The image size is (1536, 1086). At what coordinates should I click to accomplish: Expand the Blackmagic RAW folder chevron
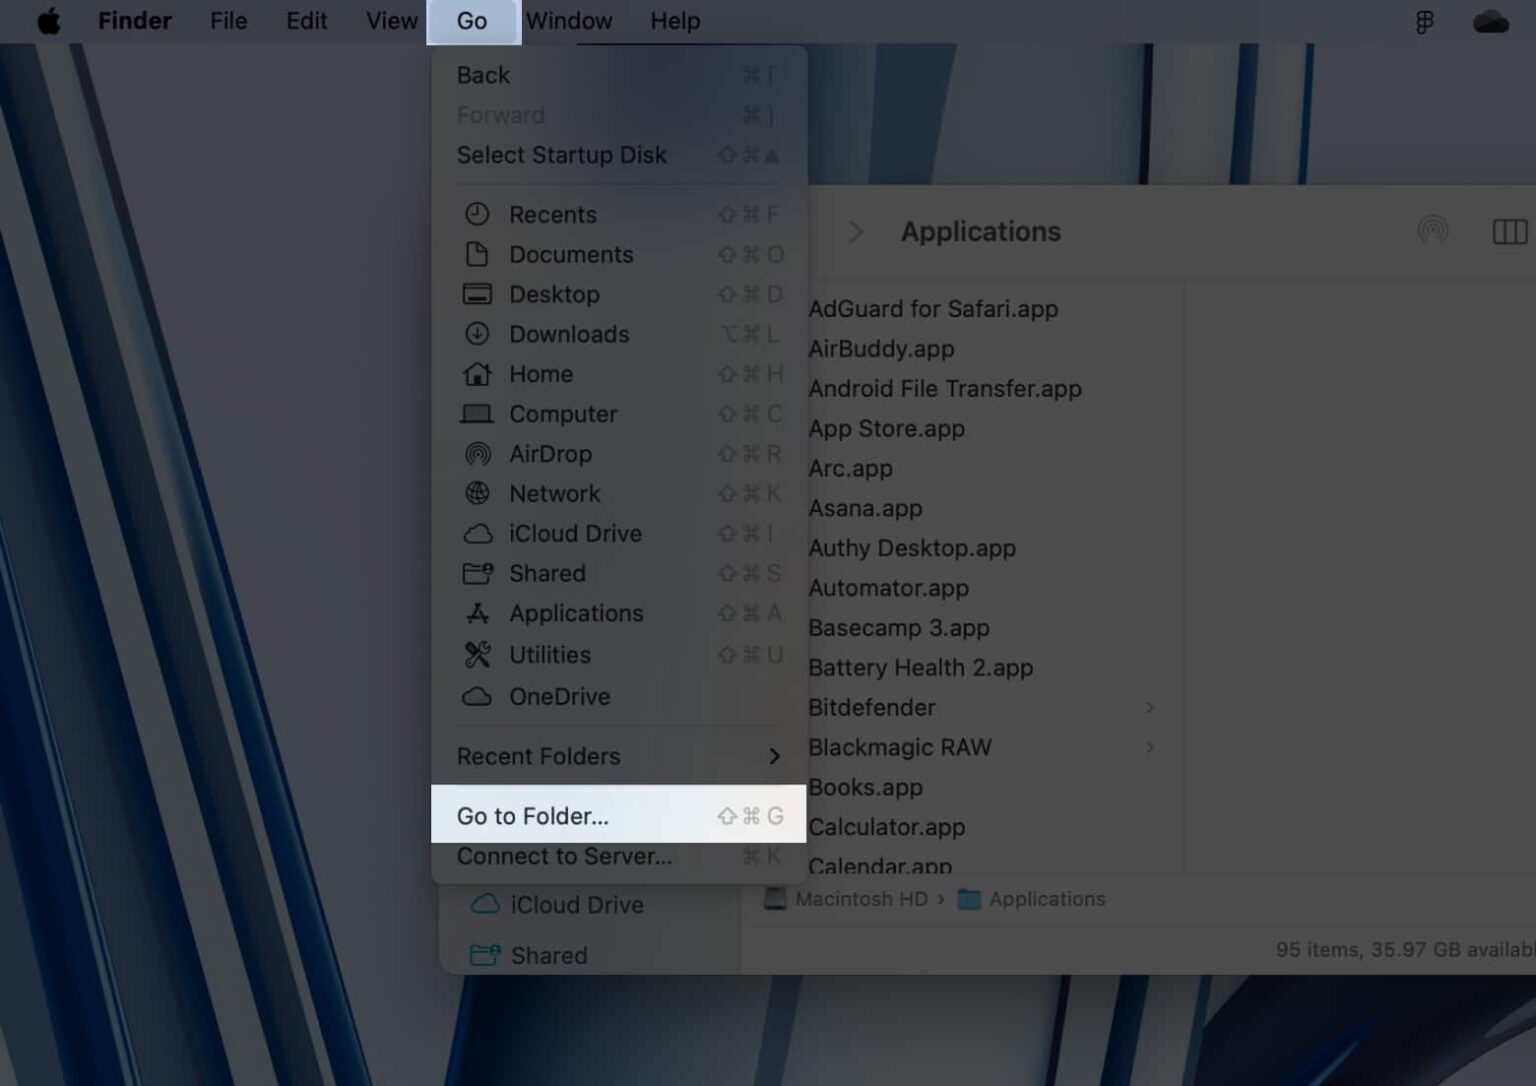(1151, 747)
